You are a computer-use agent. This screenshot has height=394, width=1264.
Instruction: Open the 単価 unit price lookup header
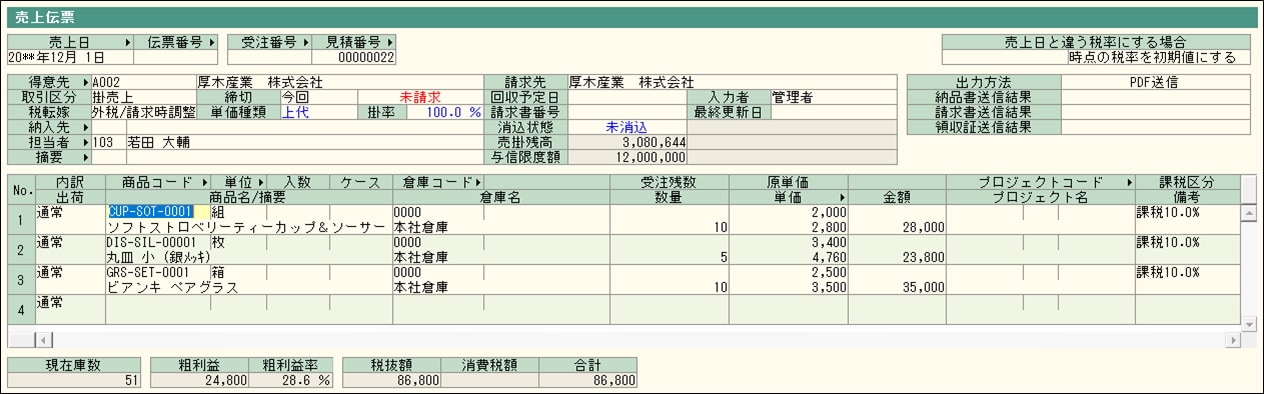tap(789, 198)
